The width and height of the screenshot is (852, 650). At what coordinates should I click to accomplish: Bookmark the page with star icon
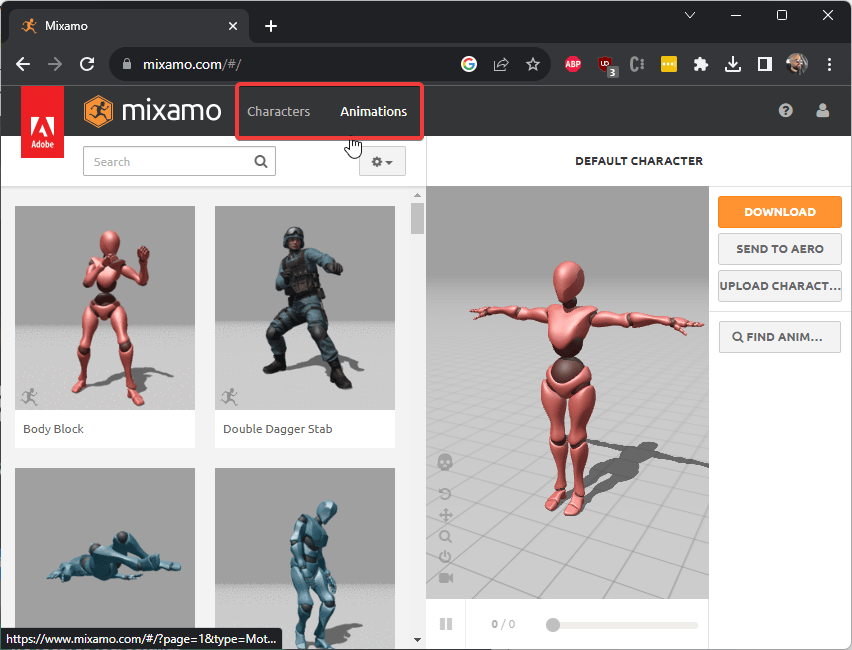pyautogui.click(x=532, y=64)
